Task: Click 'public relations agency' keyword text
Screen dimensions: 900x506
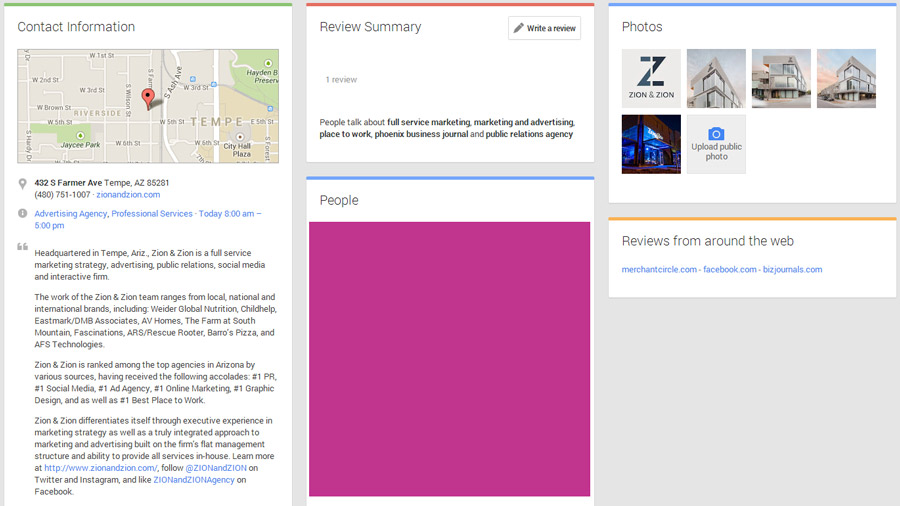Action: click(529, 134)
